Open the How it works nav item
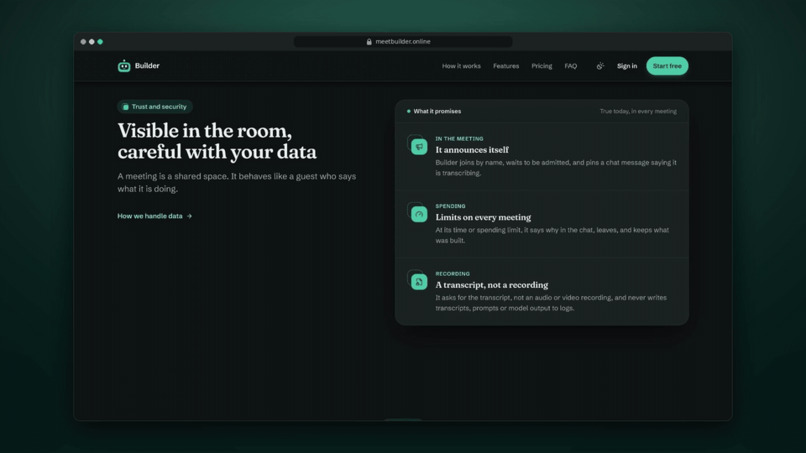 pyautogui.click(x=461, y=66)
